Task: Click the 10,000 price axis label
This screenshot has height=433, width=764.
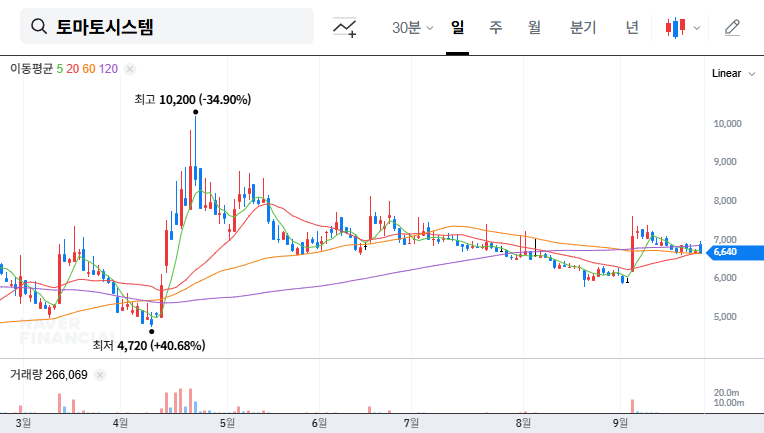Action: click(x=727, y=124)
